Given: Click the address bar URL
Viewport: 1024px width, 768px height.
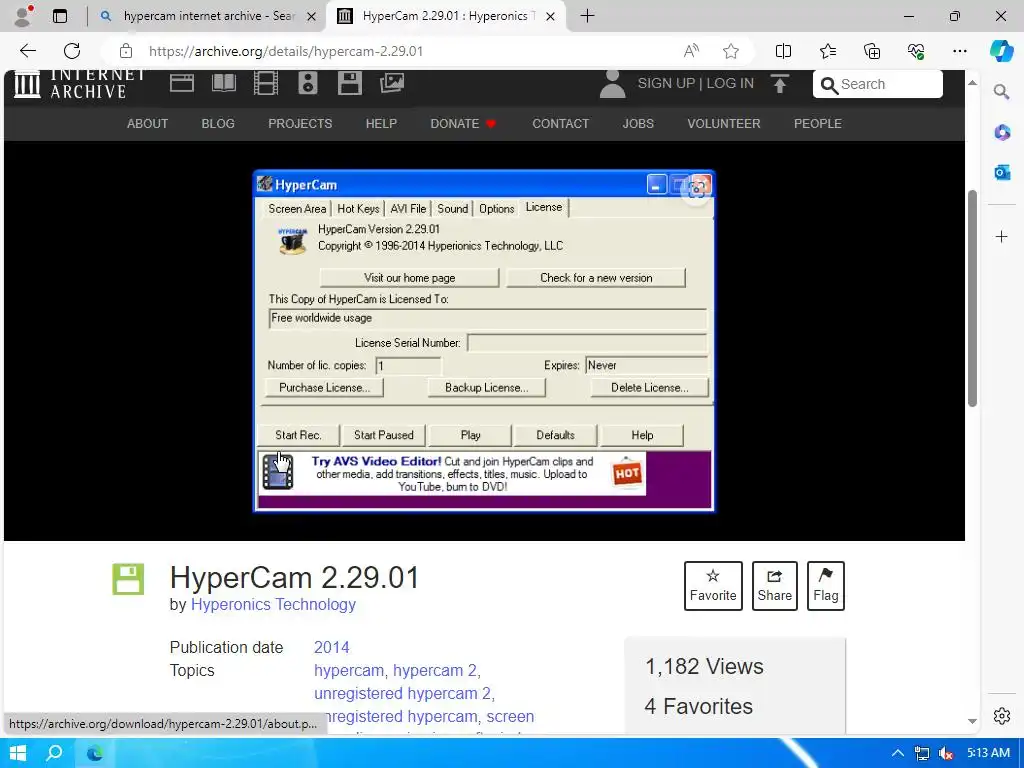Looking at the screenshot, I should coord(285,51).
